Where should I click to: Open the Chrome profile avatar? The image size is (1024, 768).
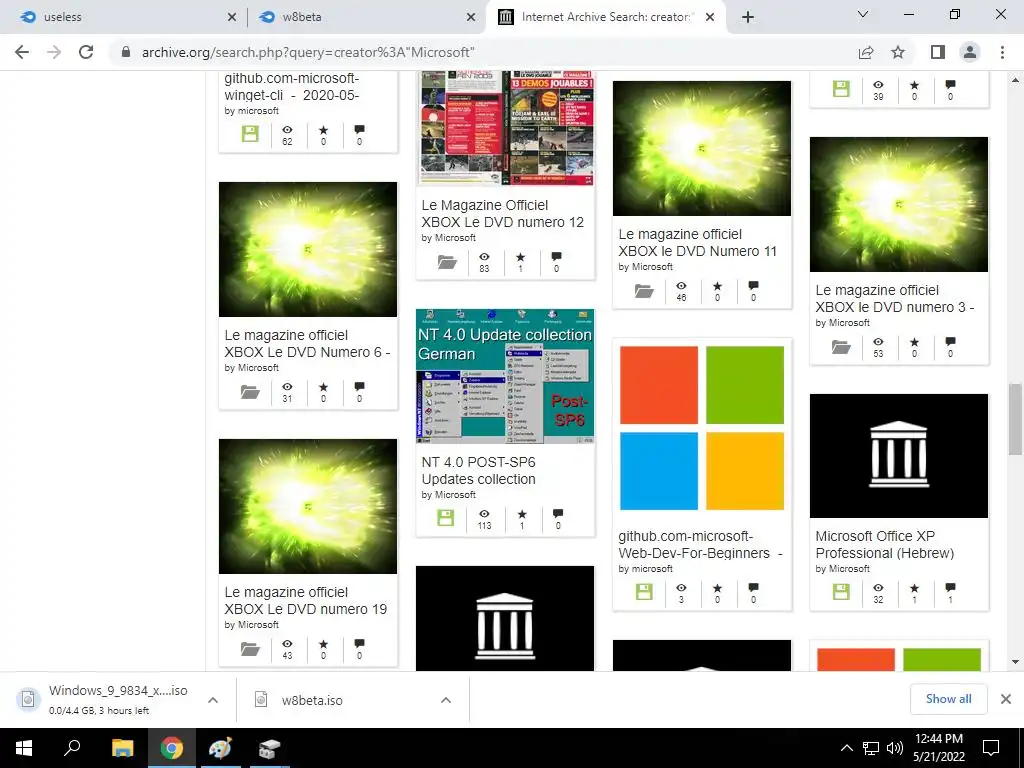pos(970,52)
